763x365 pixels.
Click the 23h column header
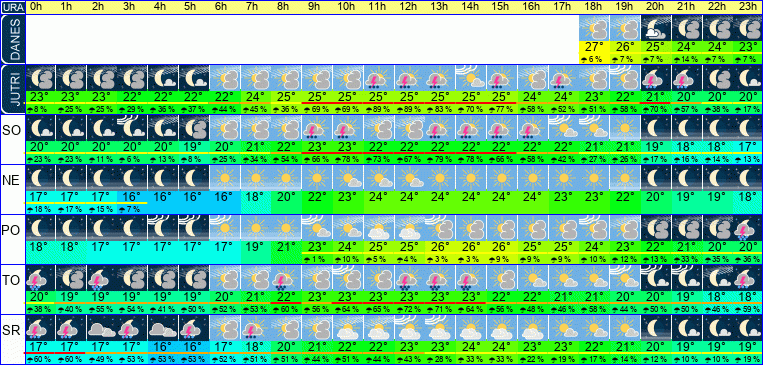click(x=747, y=7)
